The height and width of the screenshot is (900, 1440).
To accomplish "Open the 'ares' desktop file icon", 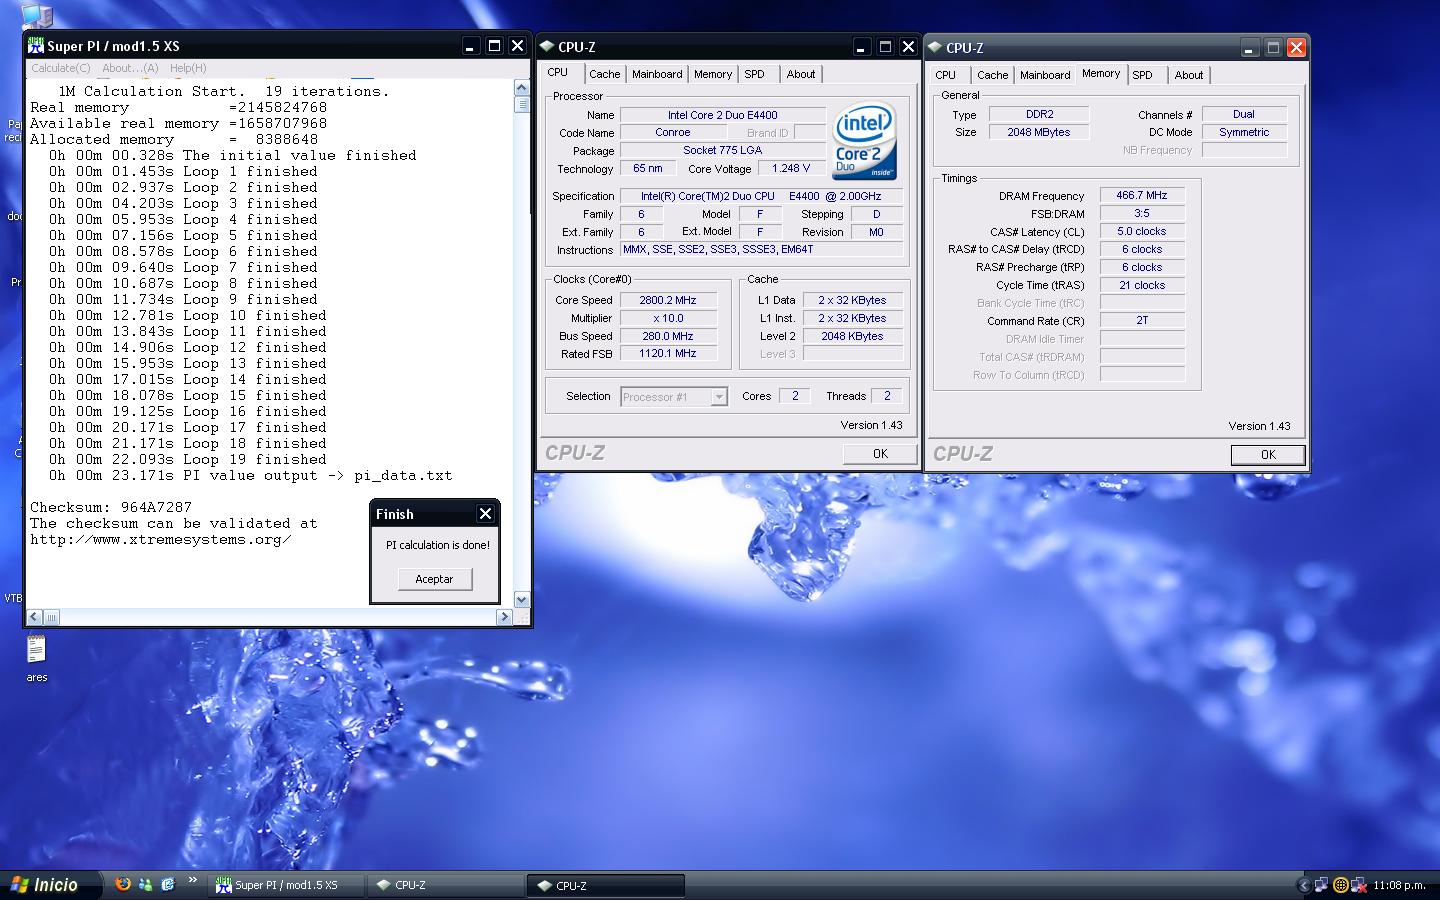I will click(x=37, y=659).
